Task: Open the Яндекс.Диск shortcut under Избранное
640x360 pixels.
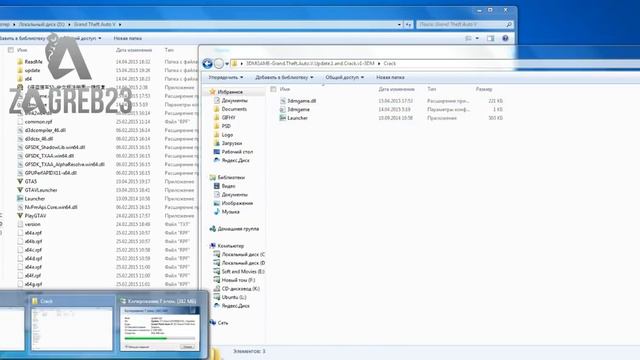Action: (x=235, y=160)
